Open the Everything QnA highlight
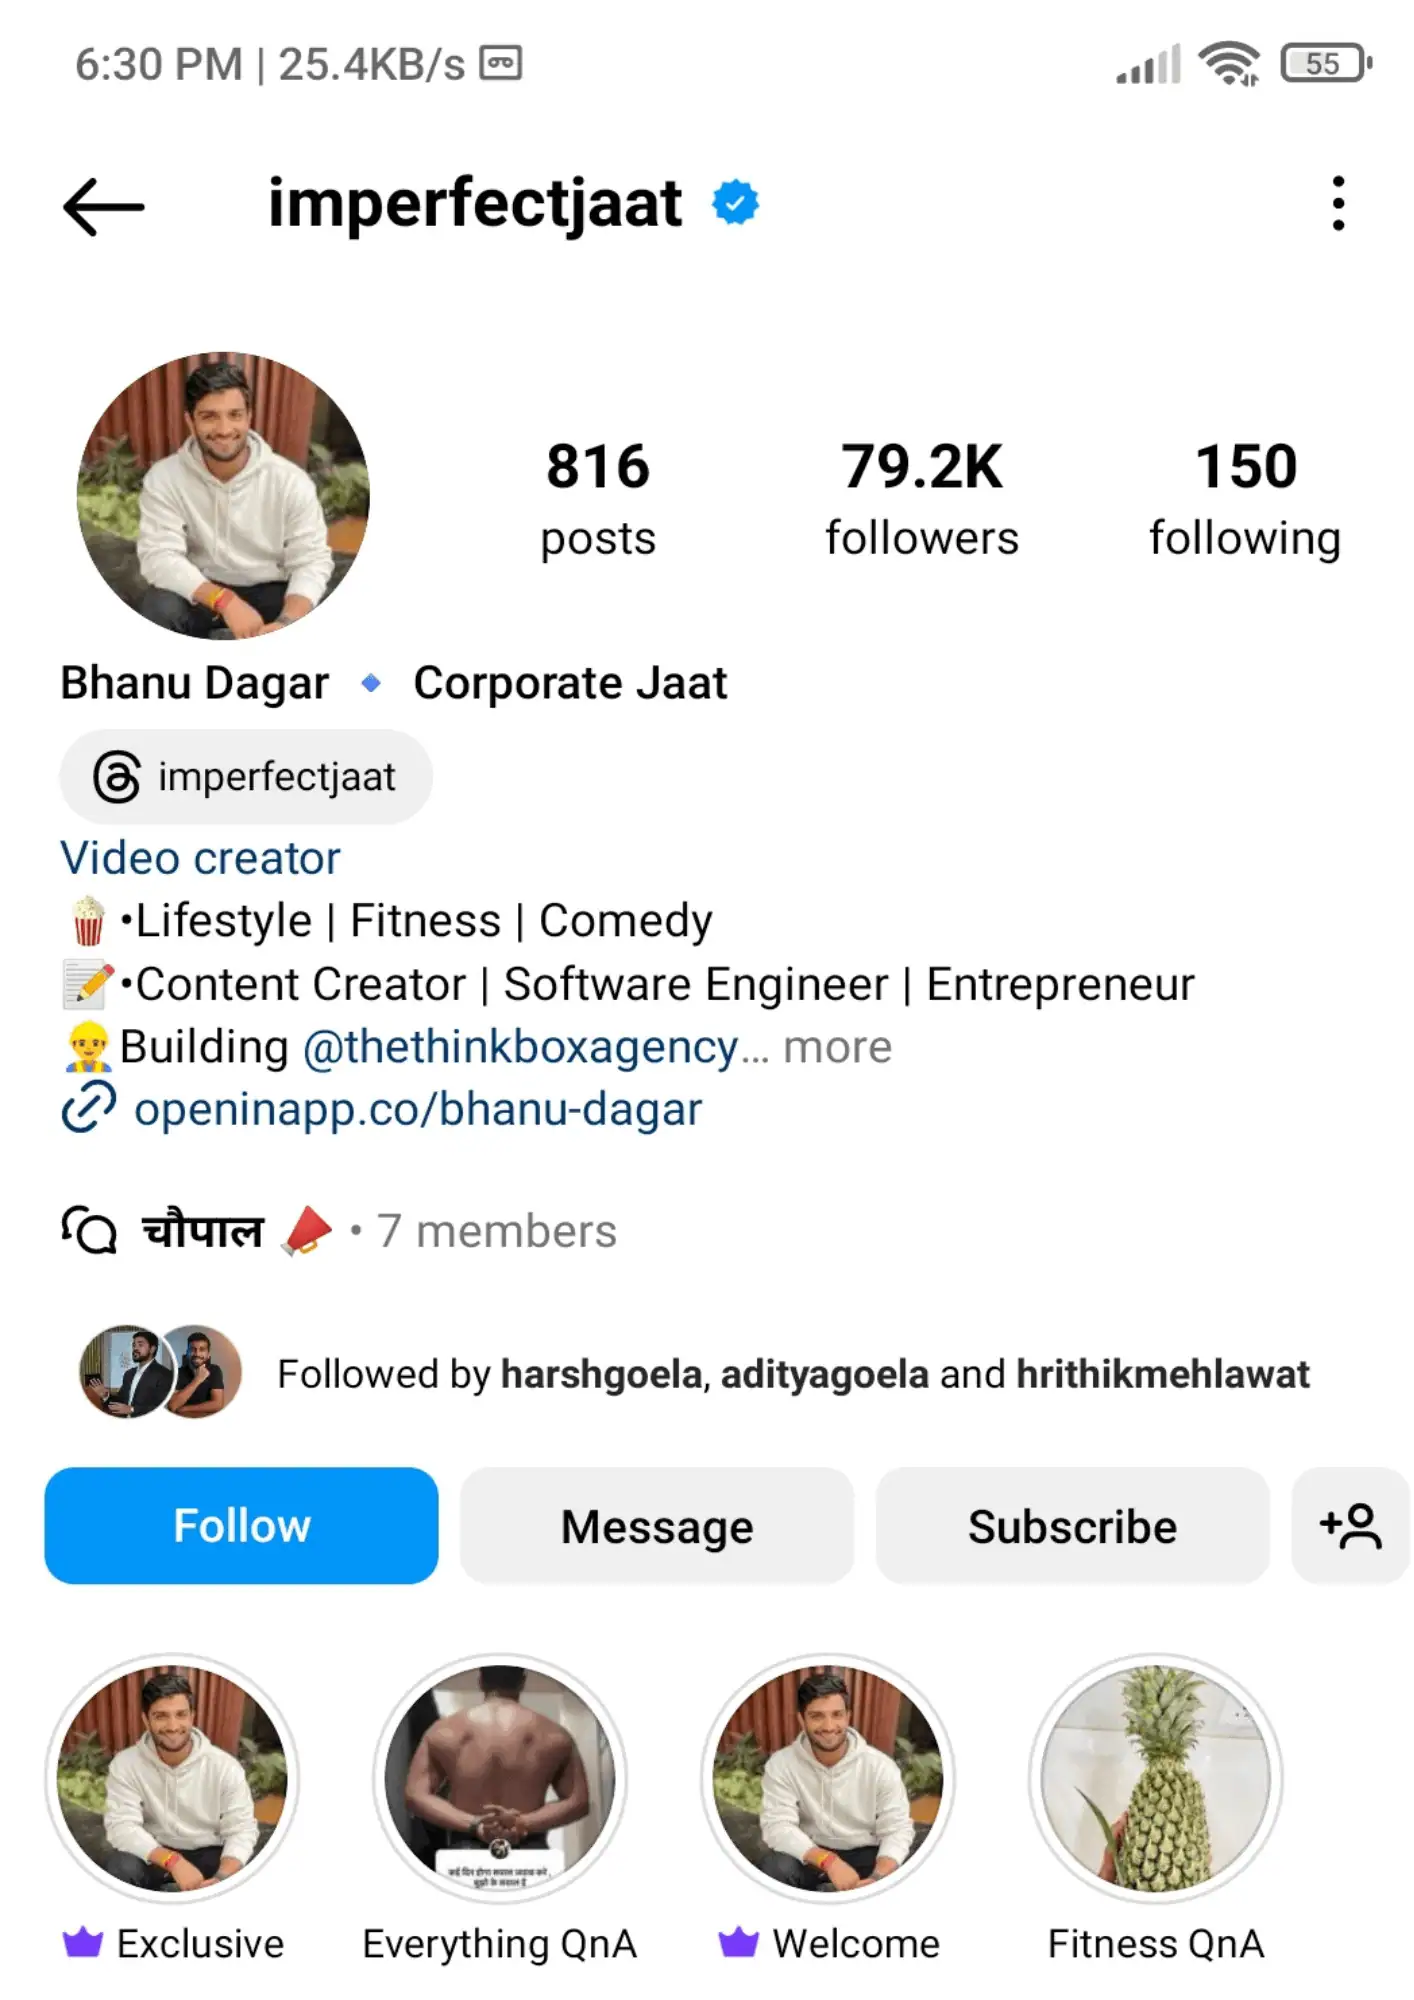Screen dimensions: 1414x2000 500,1777
